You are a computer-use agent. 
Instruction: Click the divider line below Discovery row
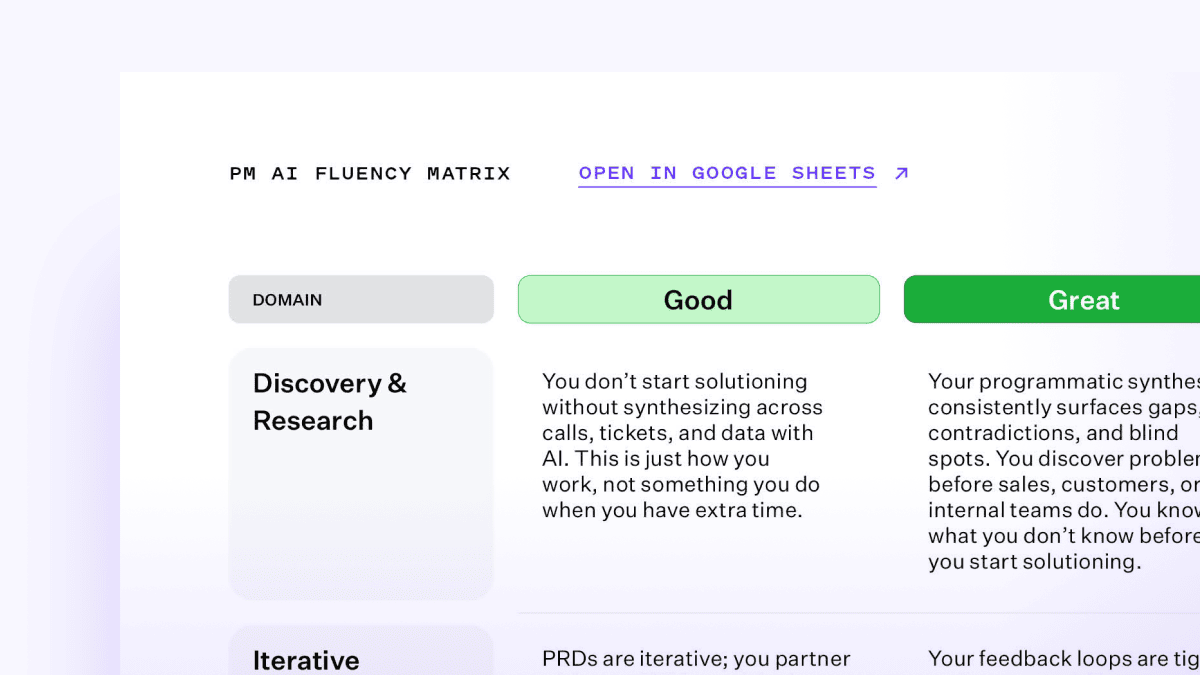tap(859, 612)
